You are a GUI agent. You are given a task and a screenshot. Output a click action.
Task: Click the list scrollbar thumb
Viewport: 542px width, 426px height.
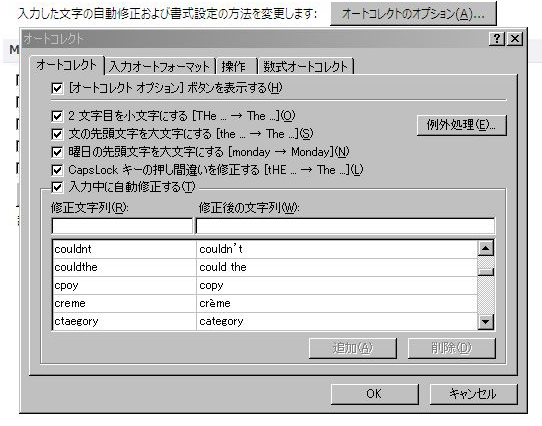[486, 271]
